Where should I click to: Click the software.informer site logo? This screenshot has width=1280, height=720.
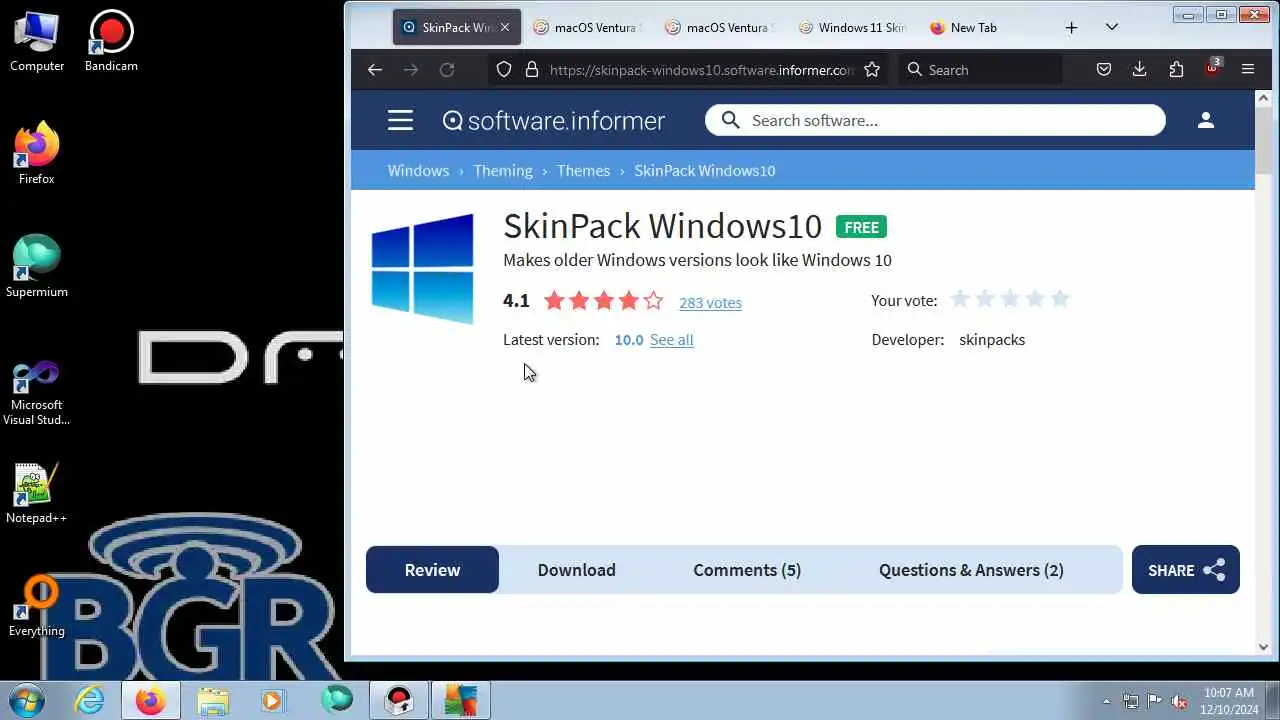[554, 120]
